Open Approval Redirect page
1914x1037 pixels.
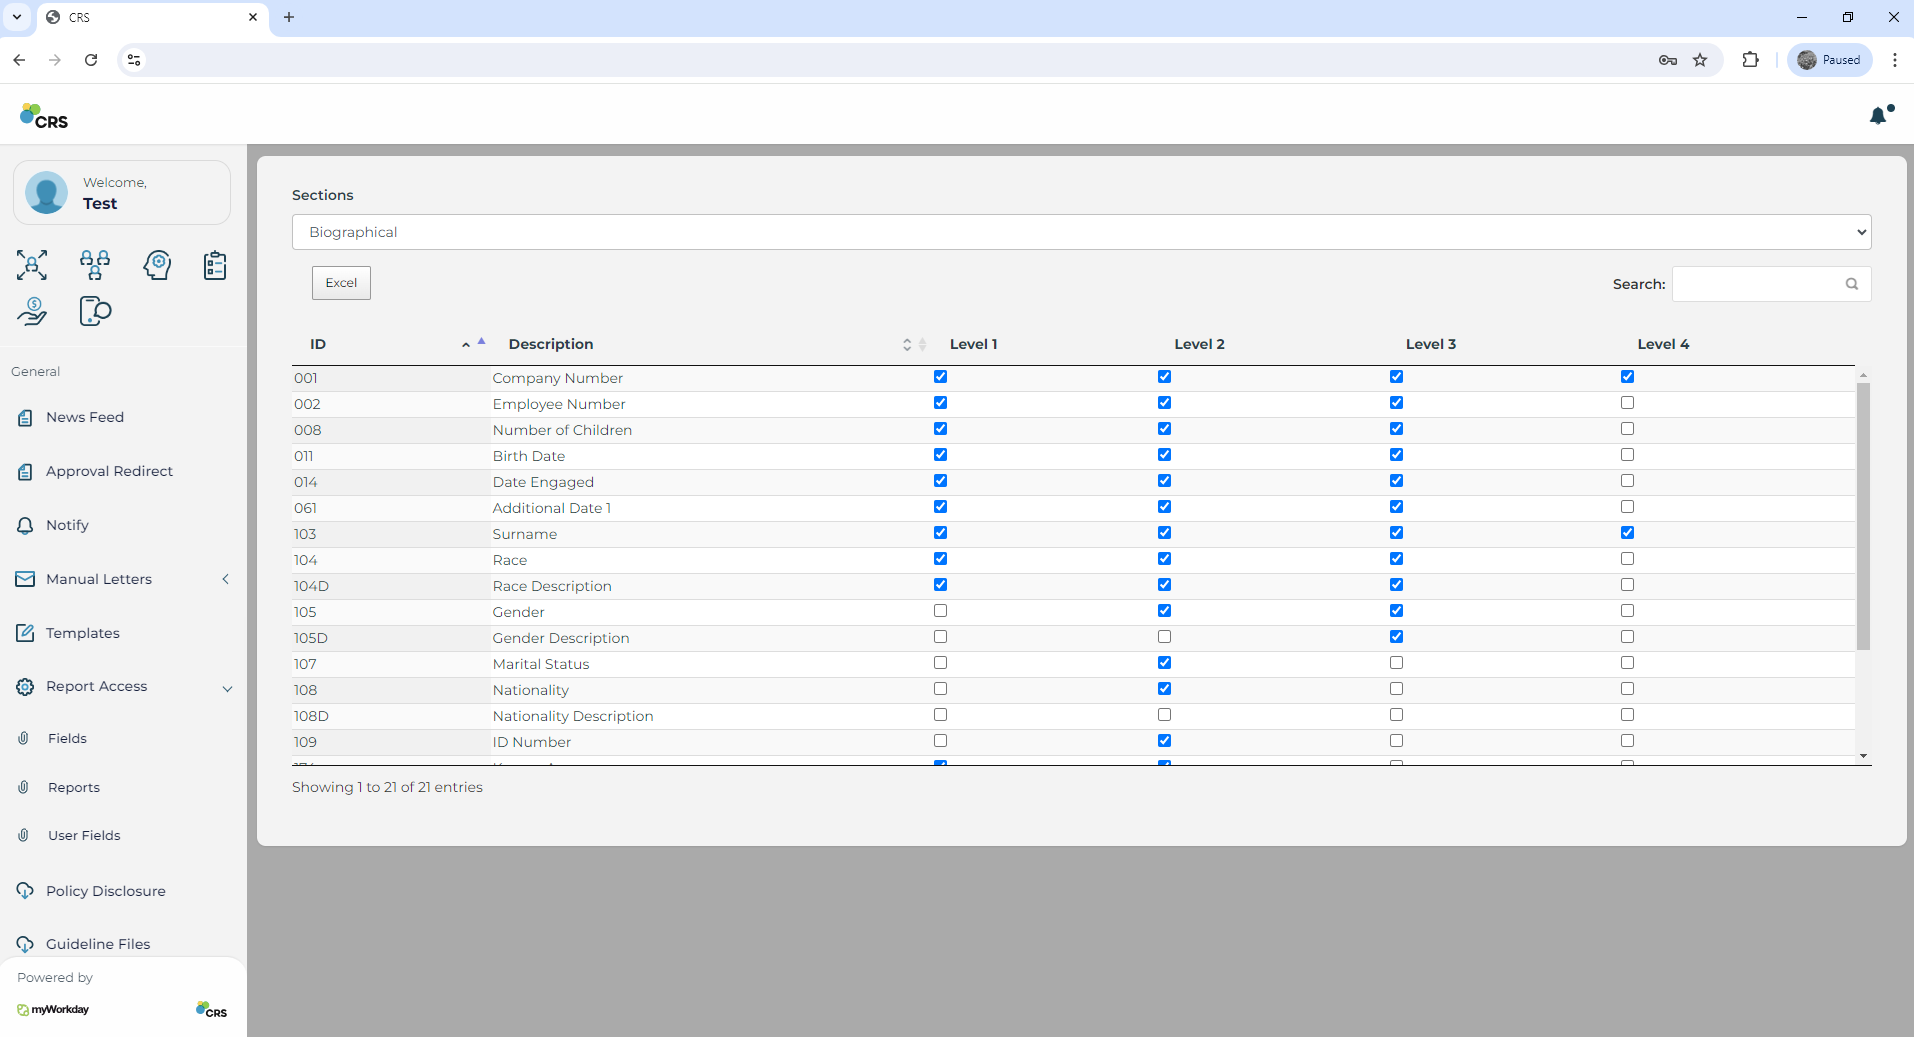tap(109, 472)
